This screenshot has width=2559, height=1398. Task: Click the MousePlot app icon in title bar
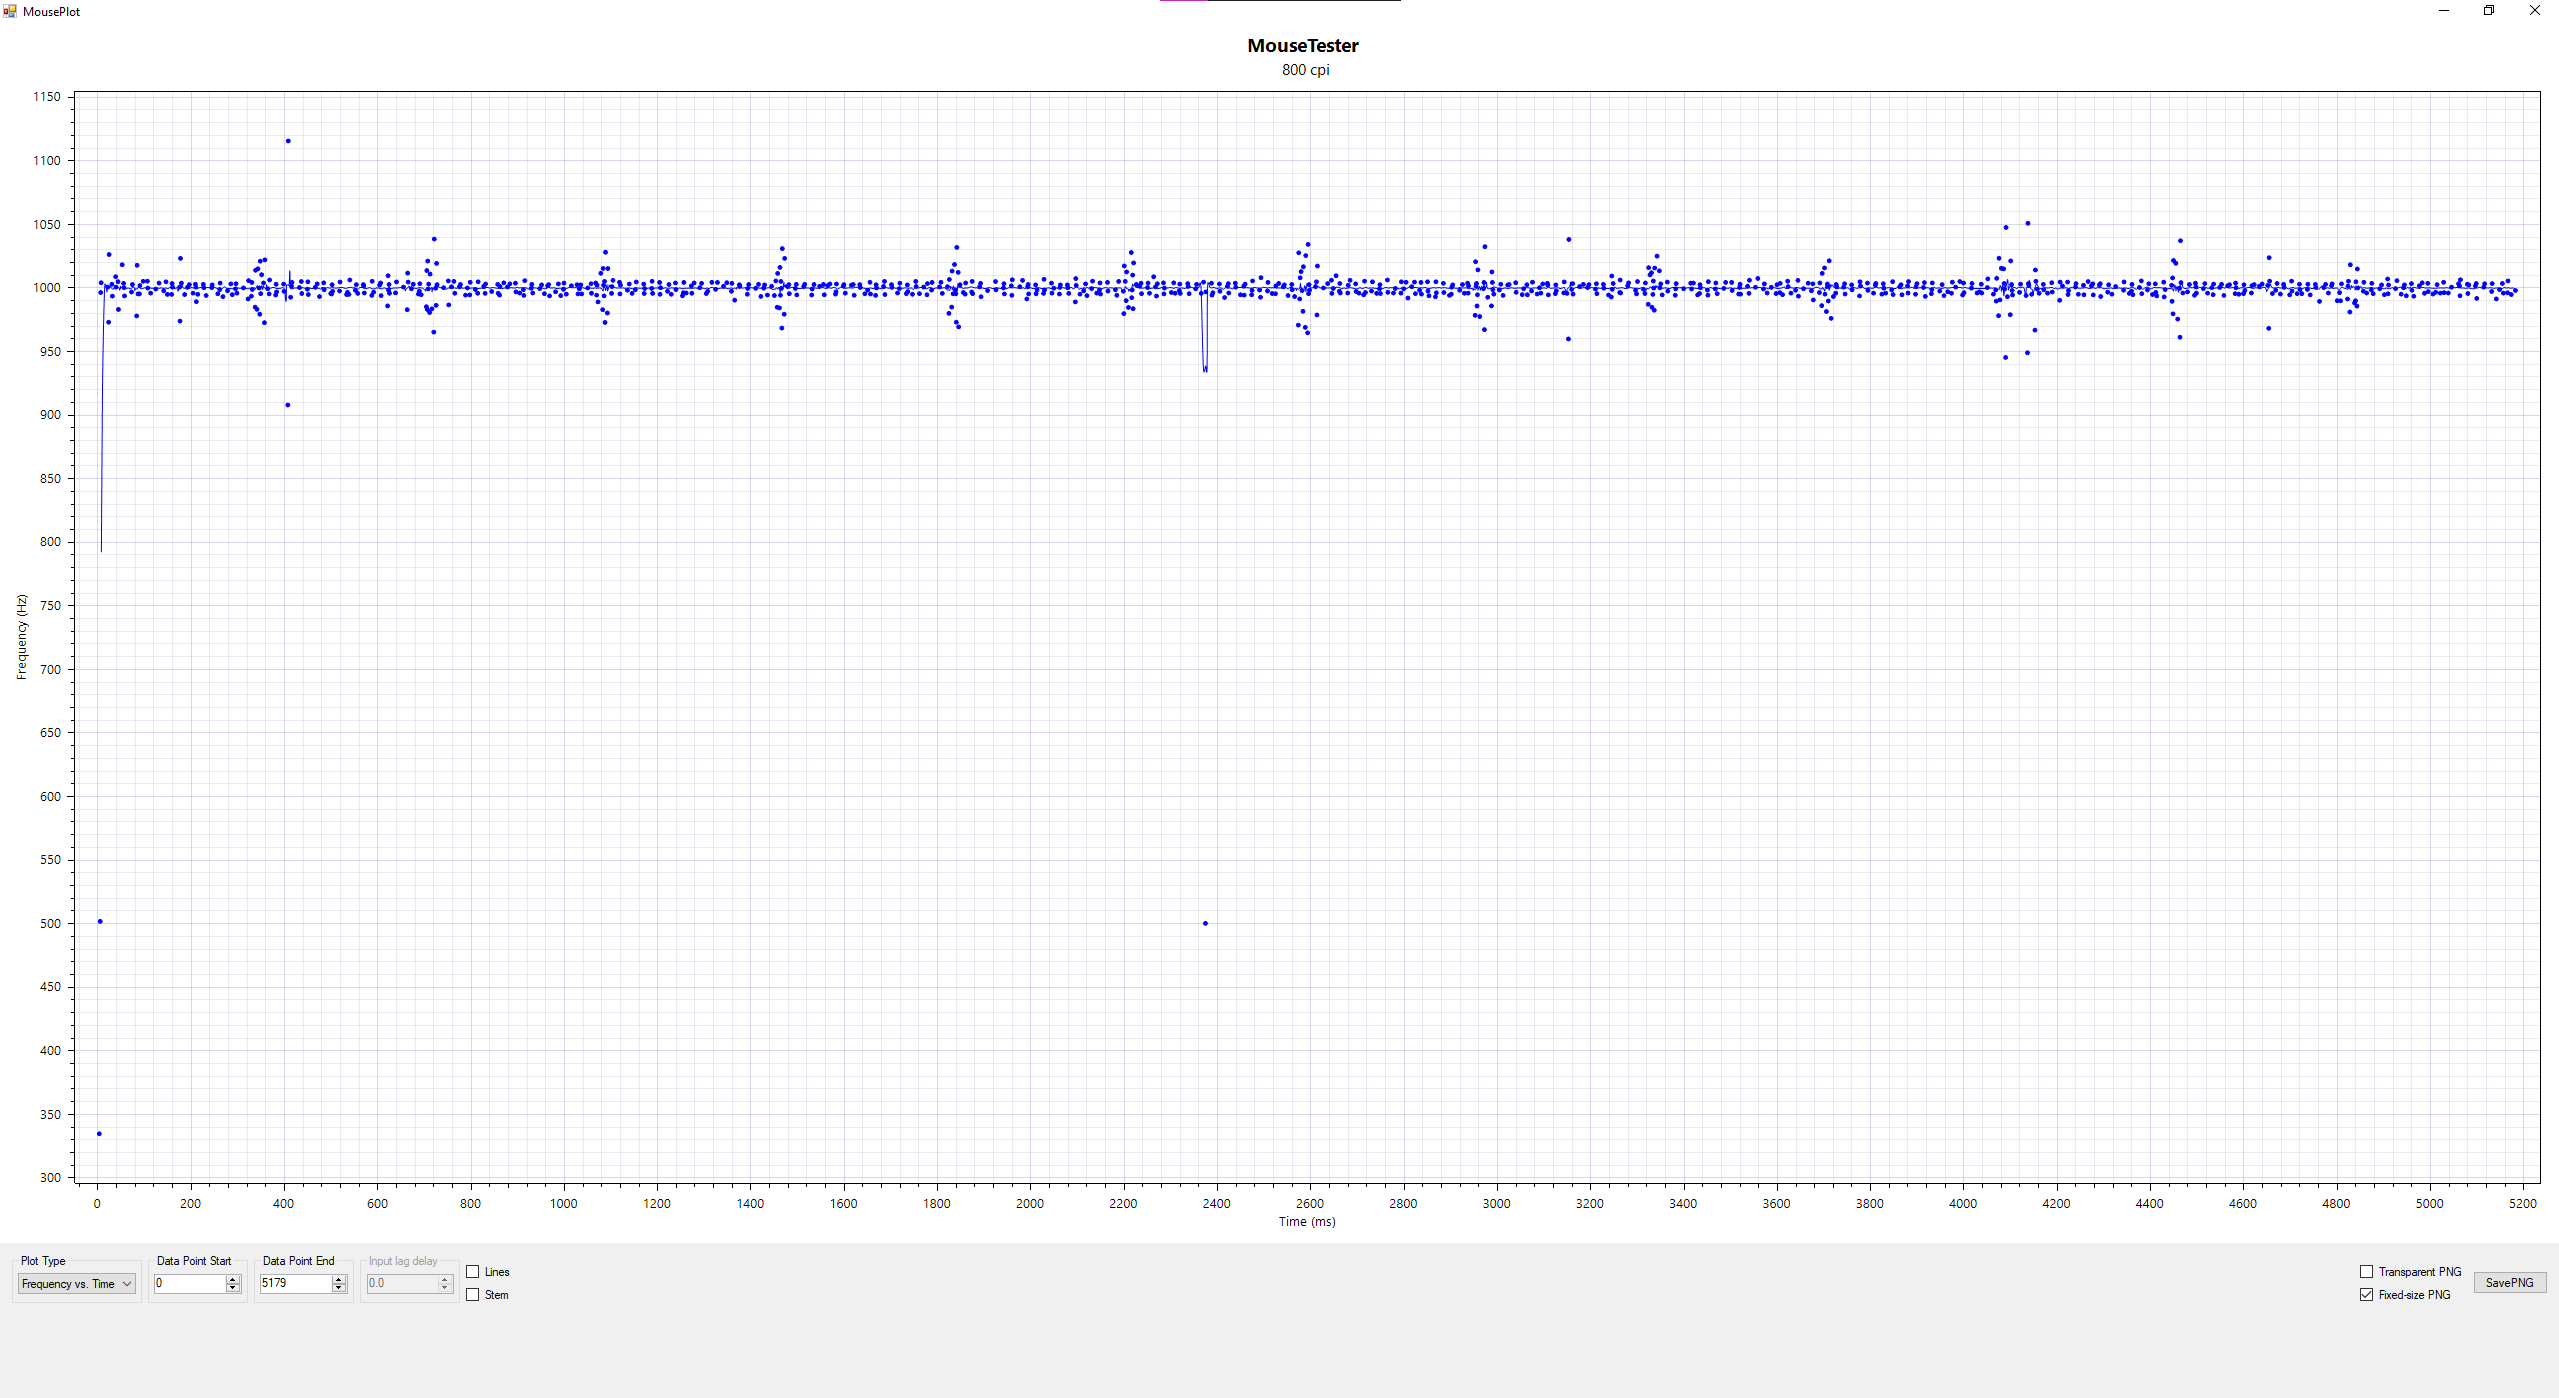pos(10,11)
